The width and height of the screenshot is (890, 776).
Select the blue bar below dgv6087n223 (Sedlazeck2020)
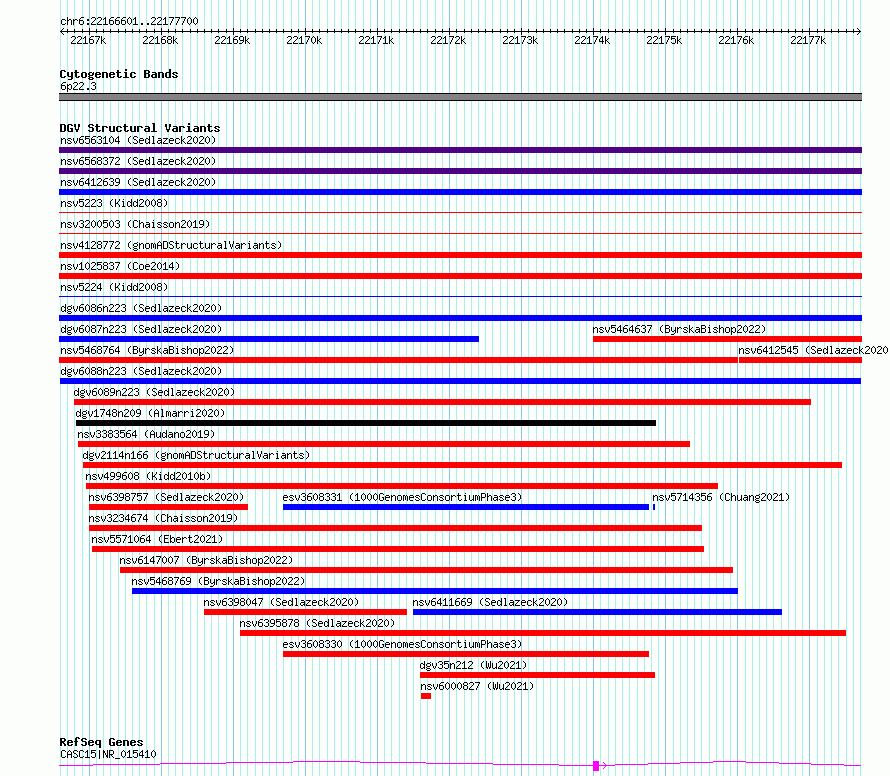(269, 339)
